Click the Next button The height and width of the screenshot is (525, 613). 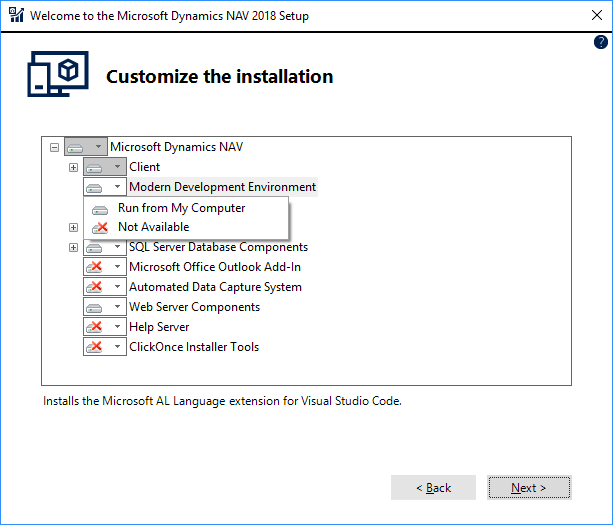pos(529,487)
